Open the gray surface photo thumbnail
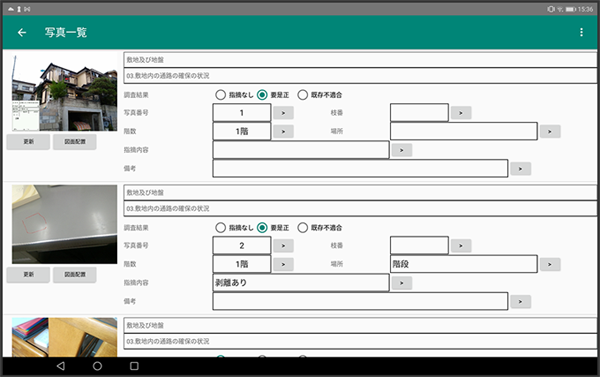This screenshot has height=377, width=600. (x=64, y=224)
